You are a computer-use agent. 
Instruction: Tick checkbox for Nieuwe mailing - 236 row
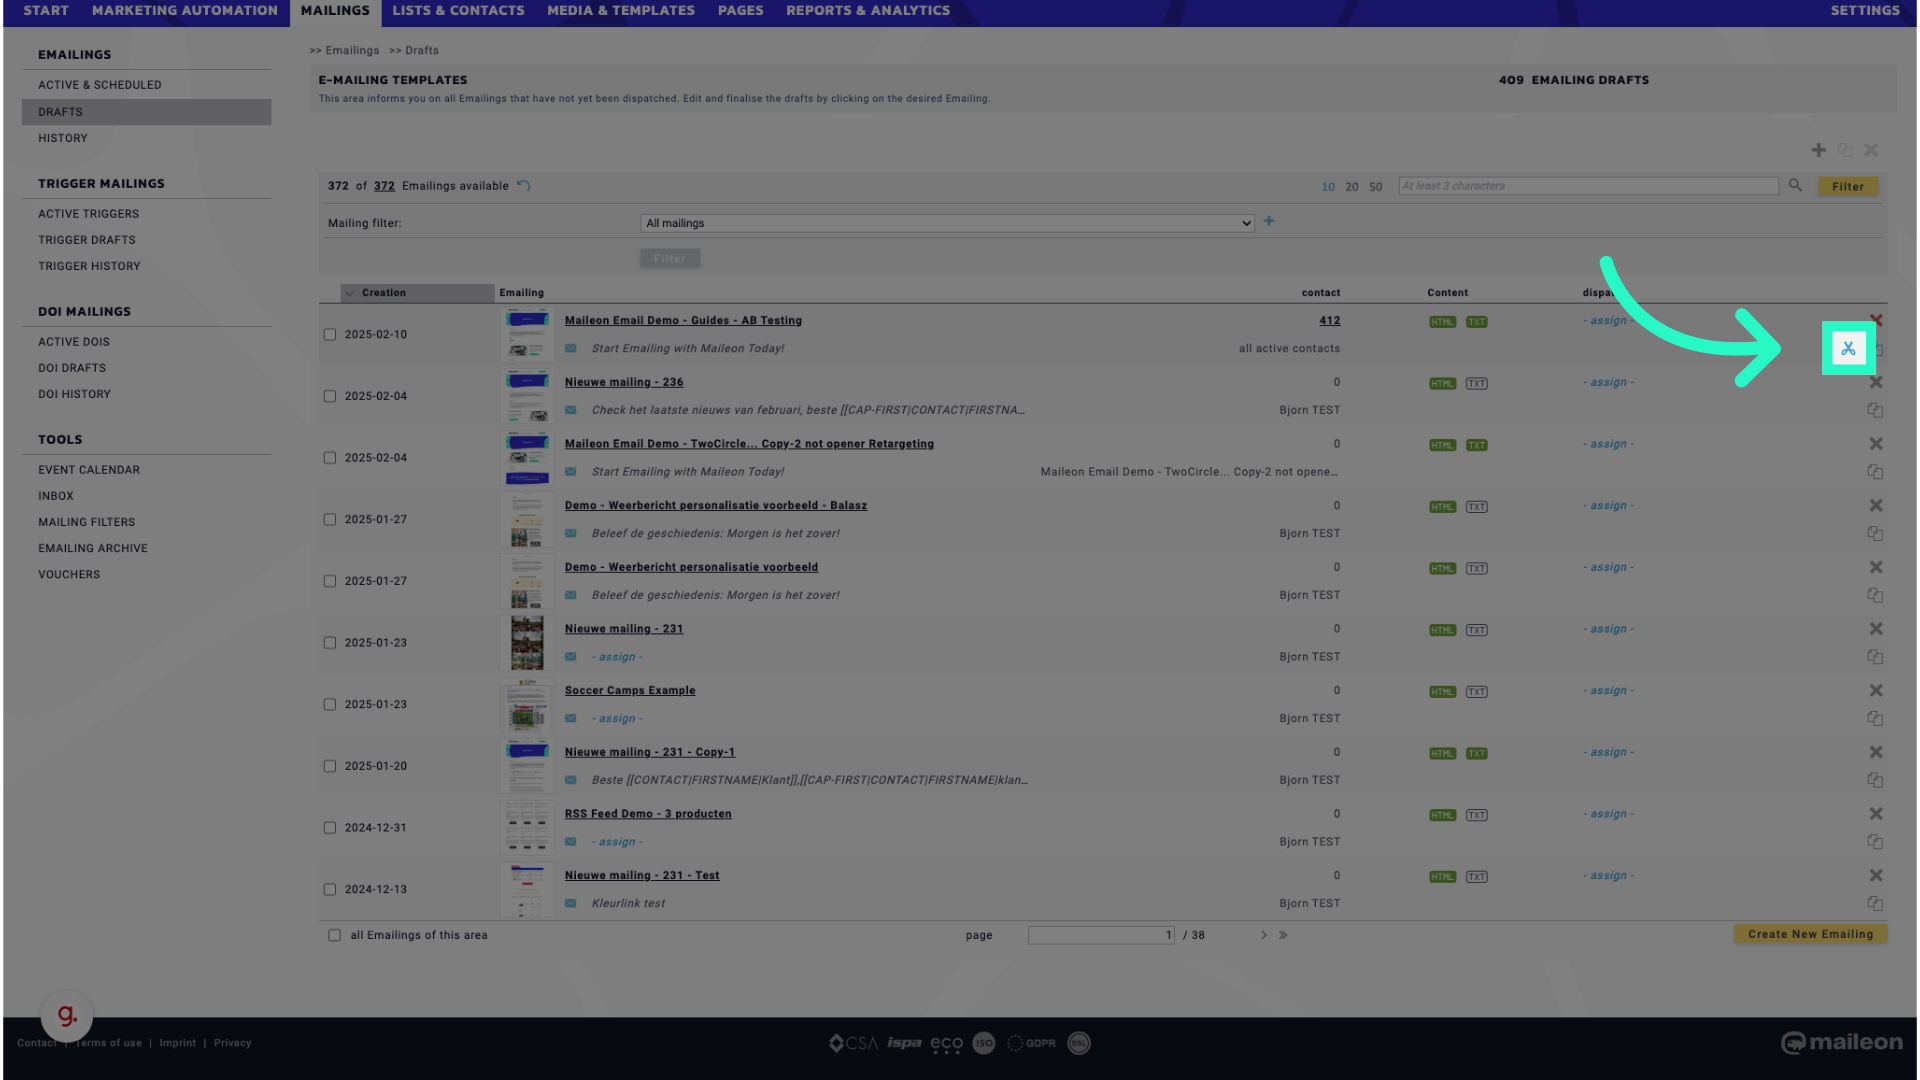click(330, 396)
